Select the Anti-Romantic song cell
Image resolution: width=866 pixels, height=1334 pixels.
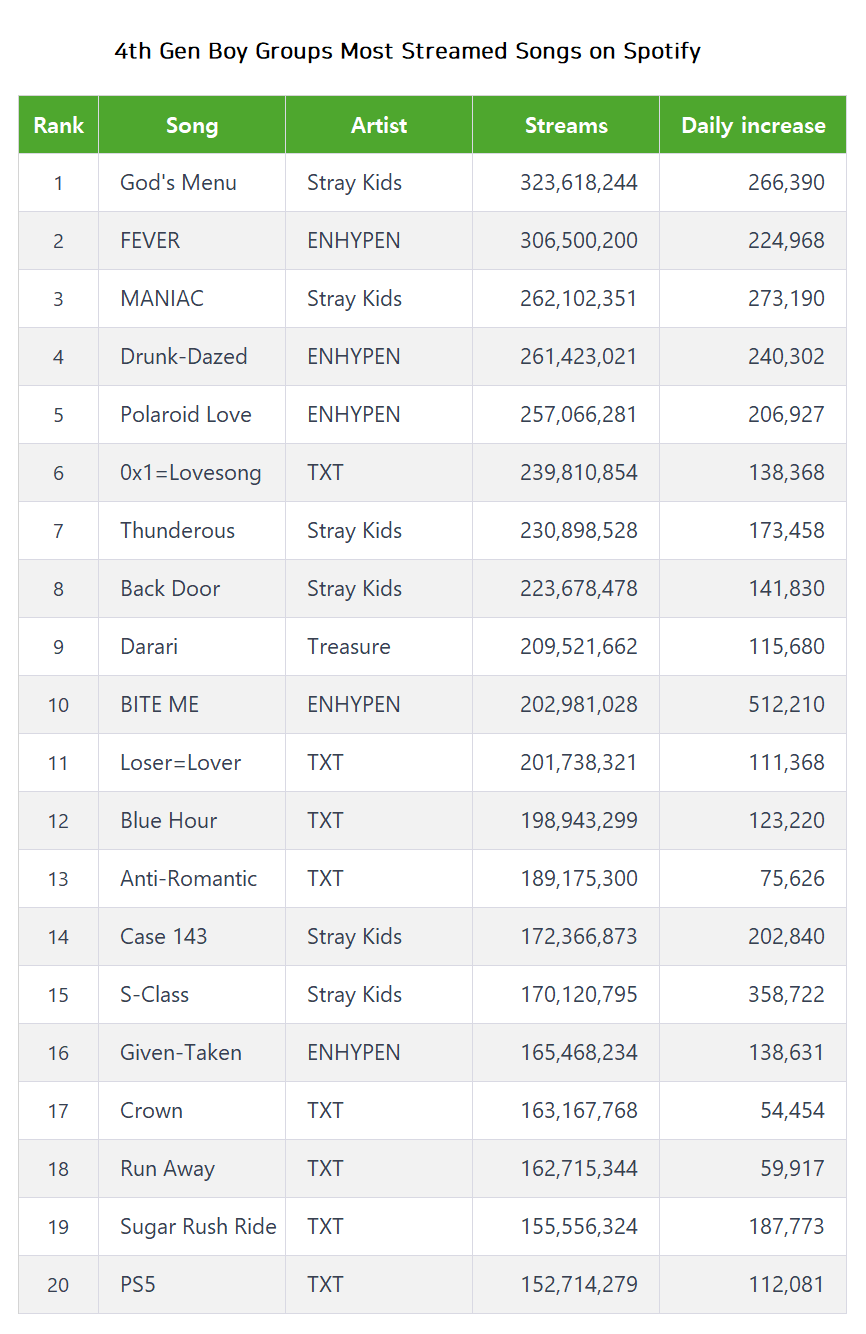pos(189,879)
